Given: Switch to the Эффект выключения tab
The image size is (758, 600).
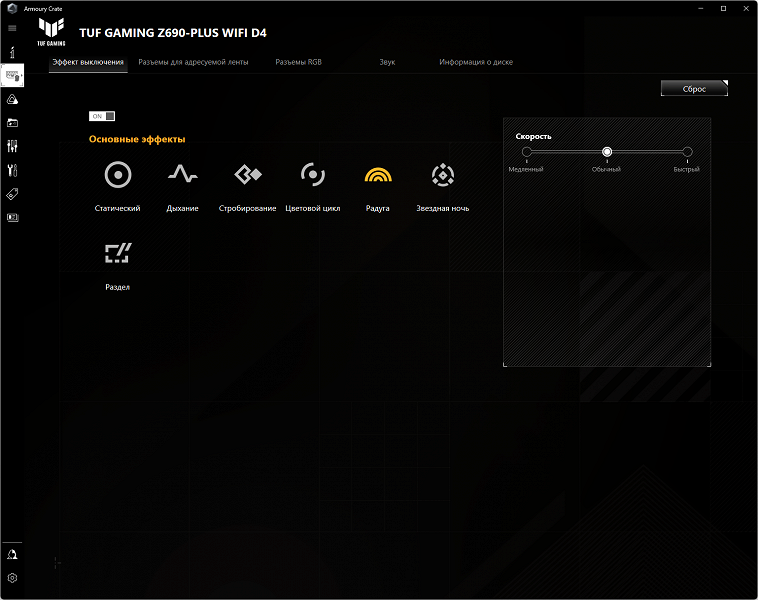Looking at the screenshot, I should [88, 62].
